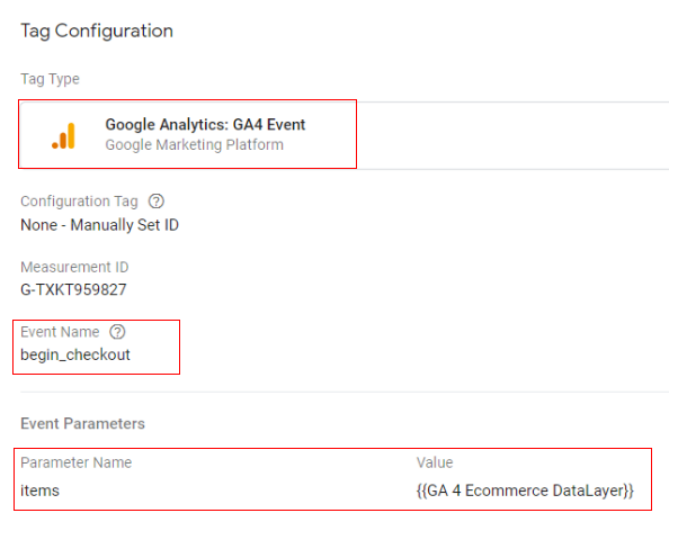Click the empty area right of tag type
The height and width of the screenshot is (535, 684).
click(x=513, y=136)
